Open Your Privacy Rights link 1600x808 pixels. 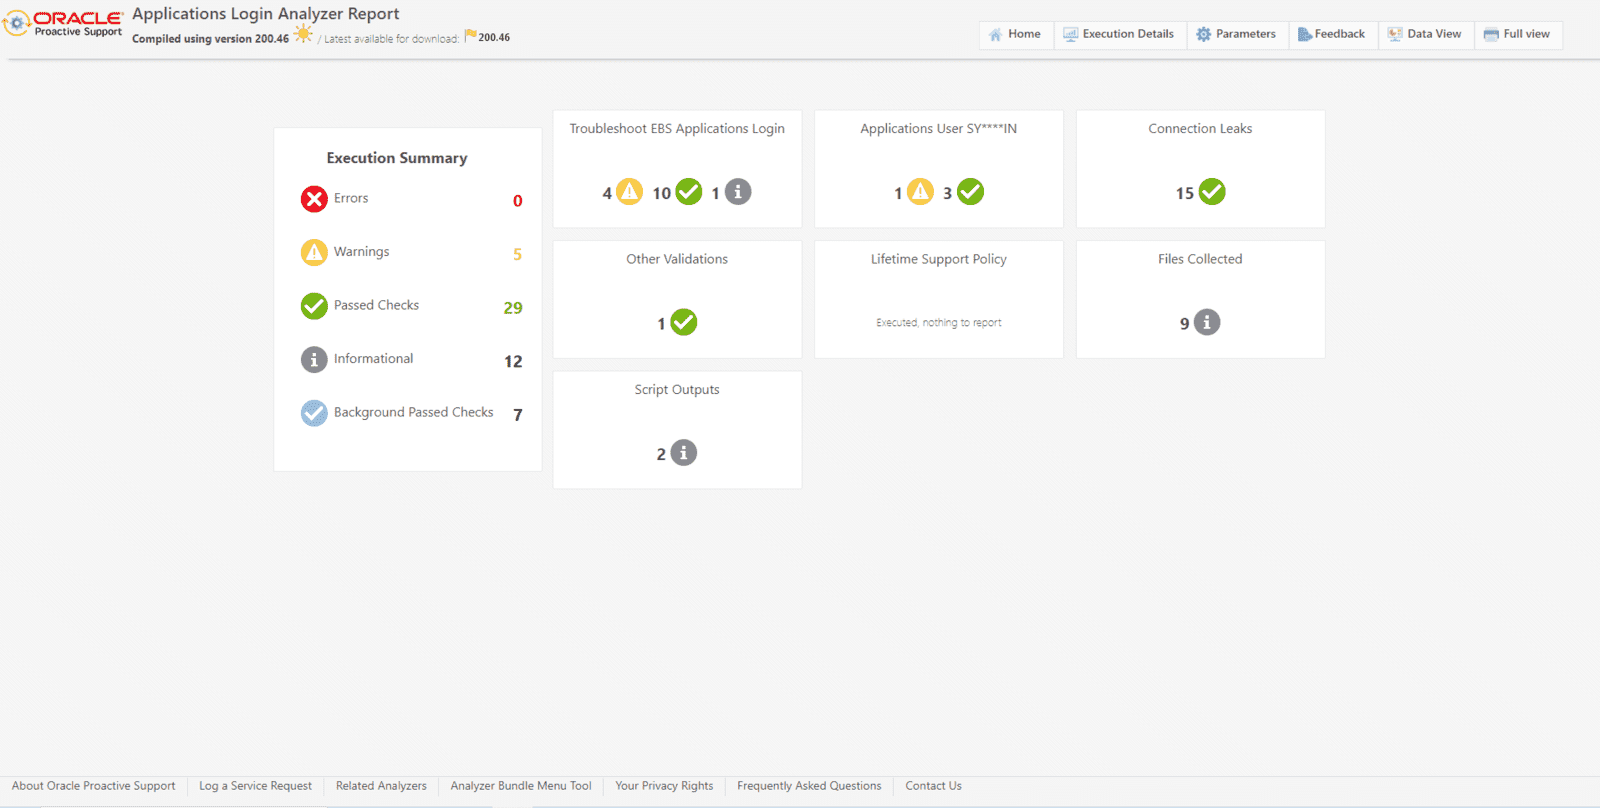[x=664, y=786]
